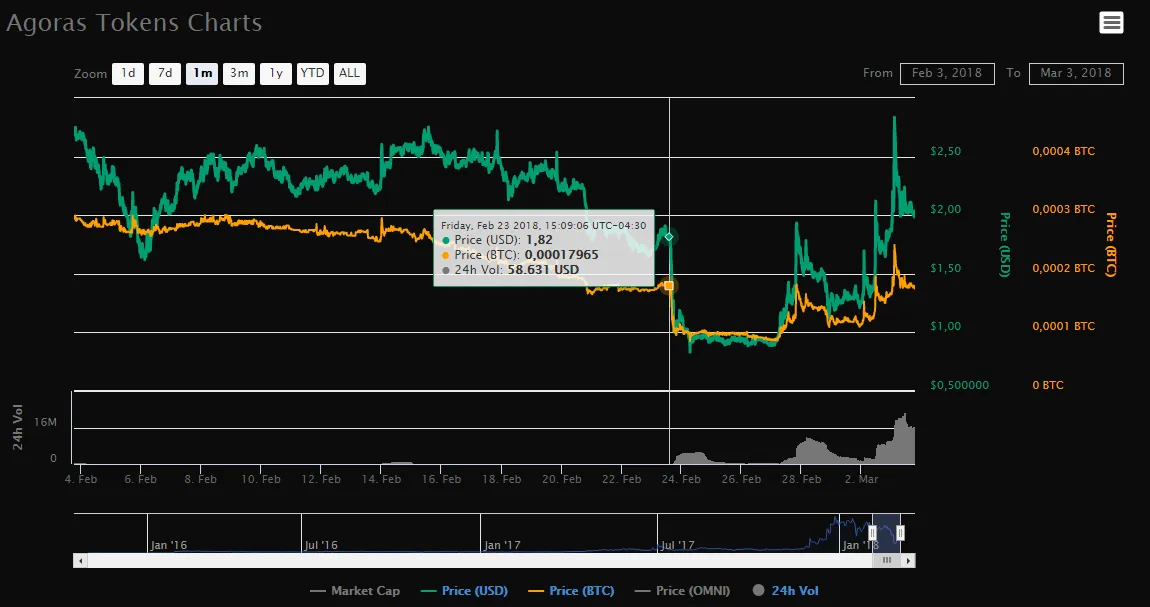Image resolution: width=1150 pixels, height=607 pixels.
Task: Click the 2. Mar date label
Action: (x=861, y=479)
